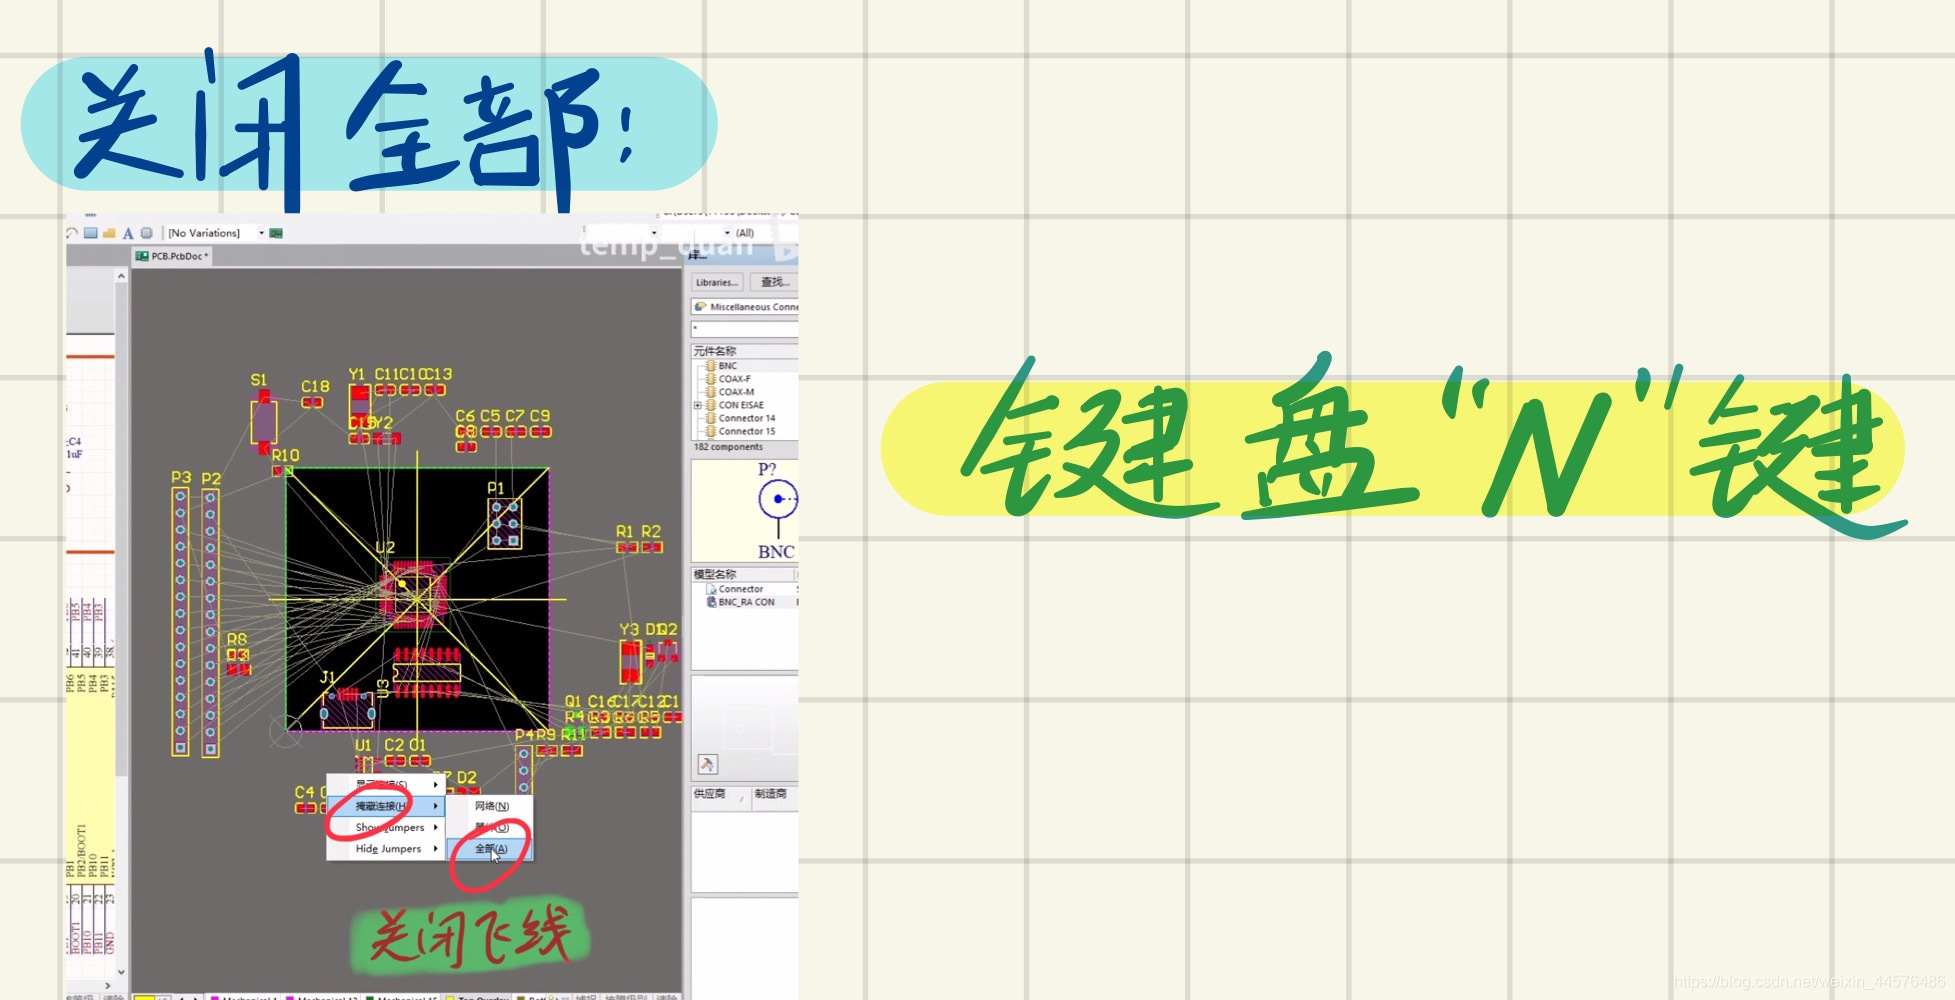Click the 182 components count label

pos(728,447)
